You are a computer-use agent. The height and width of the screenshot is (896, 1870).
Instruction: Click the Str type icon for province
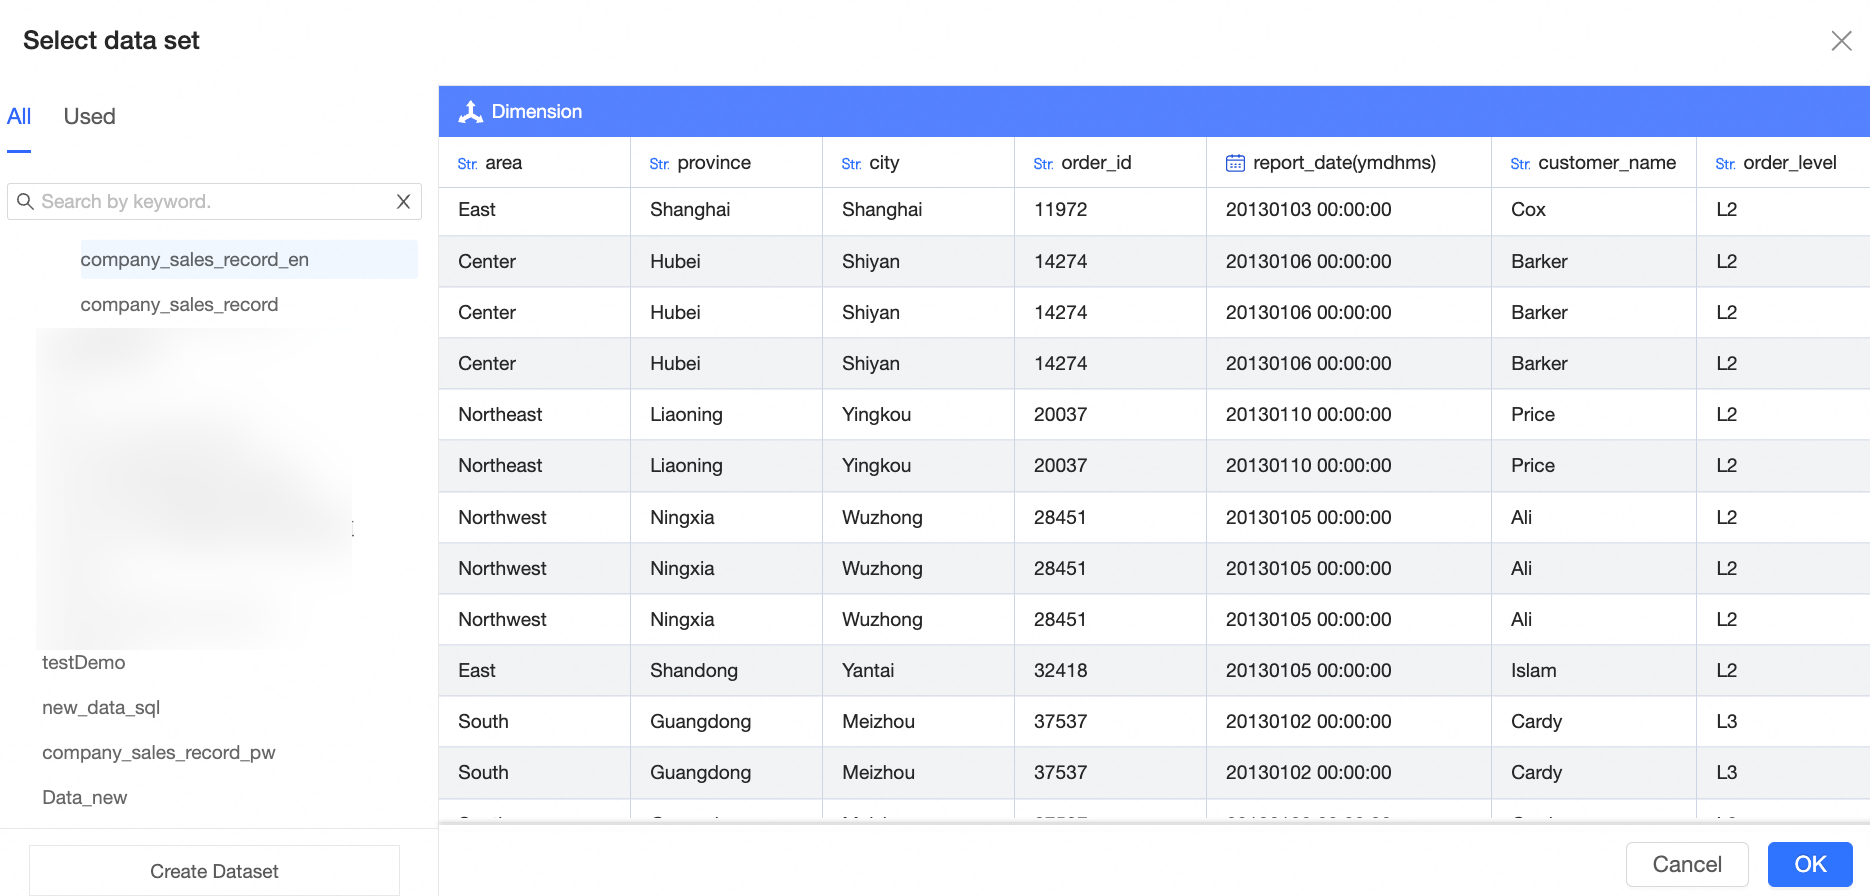(659, 164)
